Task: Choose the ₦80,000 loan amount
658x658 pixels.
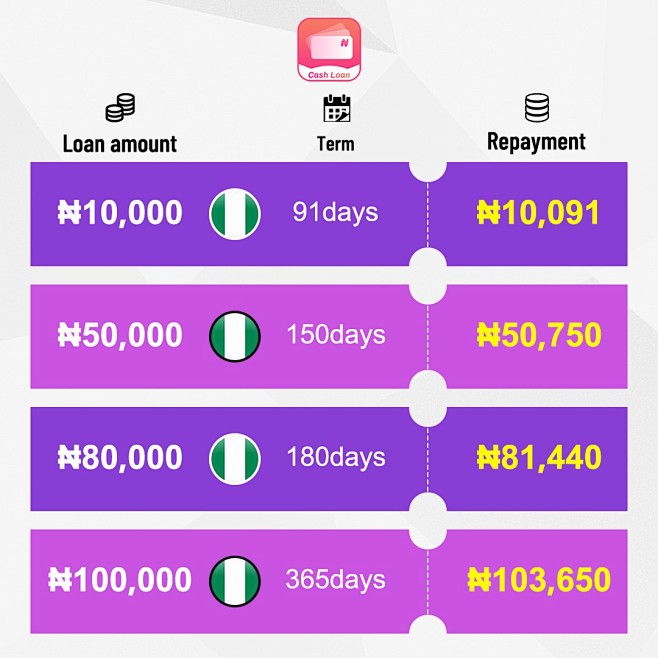Action: (x=120, y=458)
